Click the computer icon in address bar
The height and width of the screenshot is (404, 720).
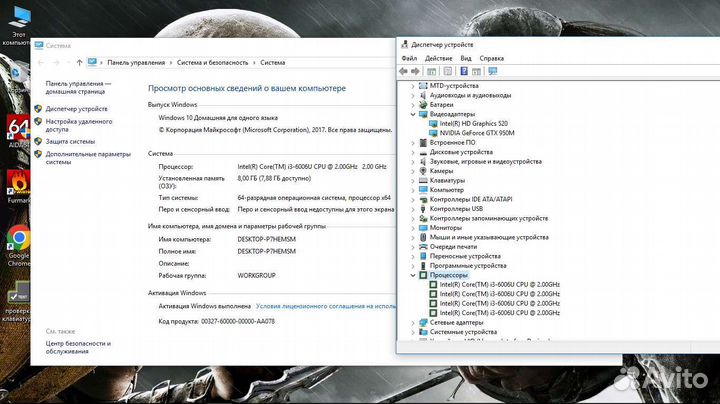pos(92,62)
